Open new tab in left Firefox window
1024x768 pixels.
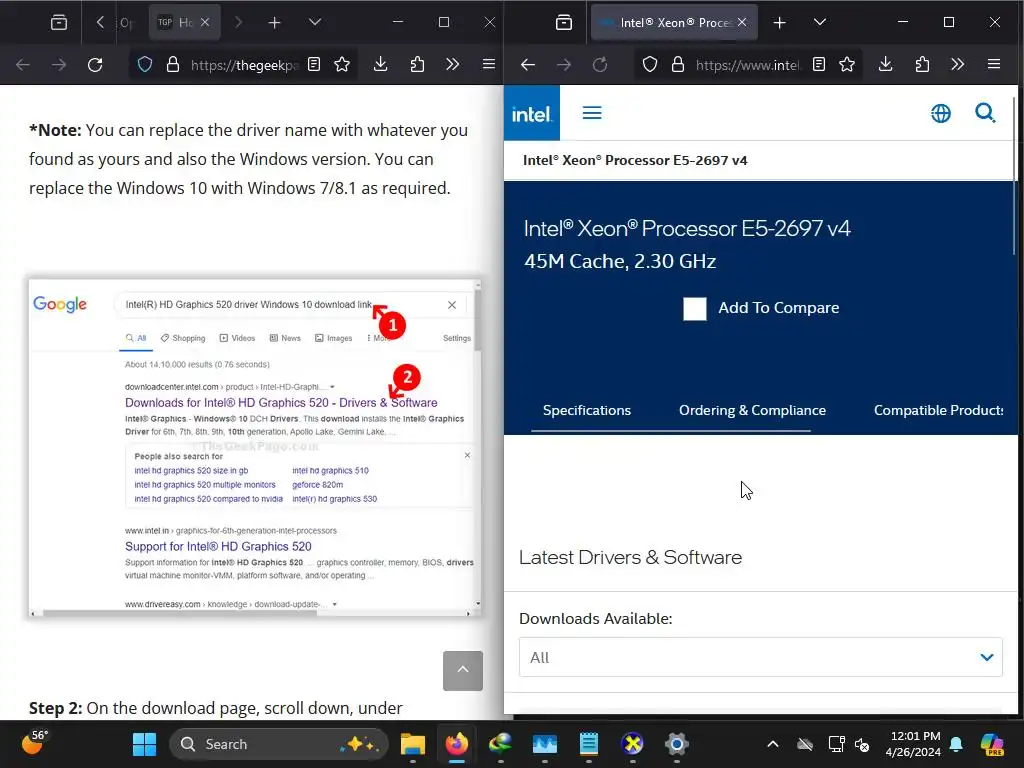point(274,23)
